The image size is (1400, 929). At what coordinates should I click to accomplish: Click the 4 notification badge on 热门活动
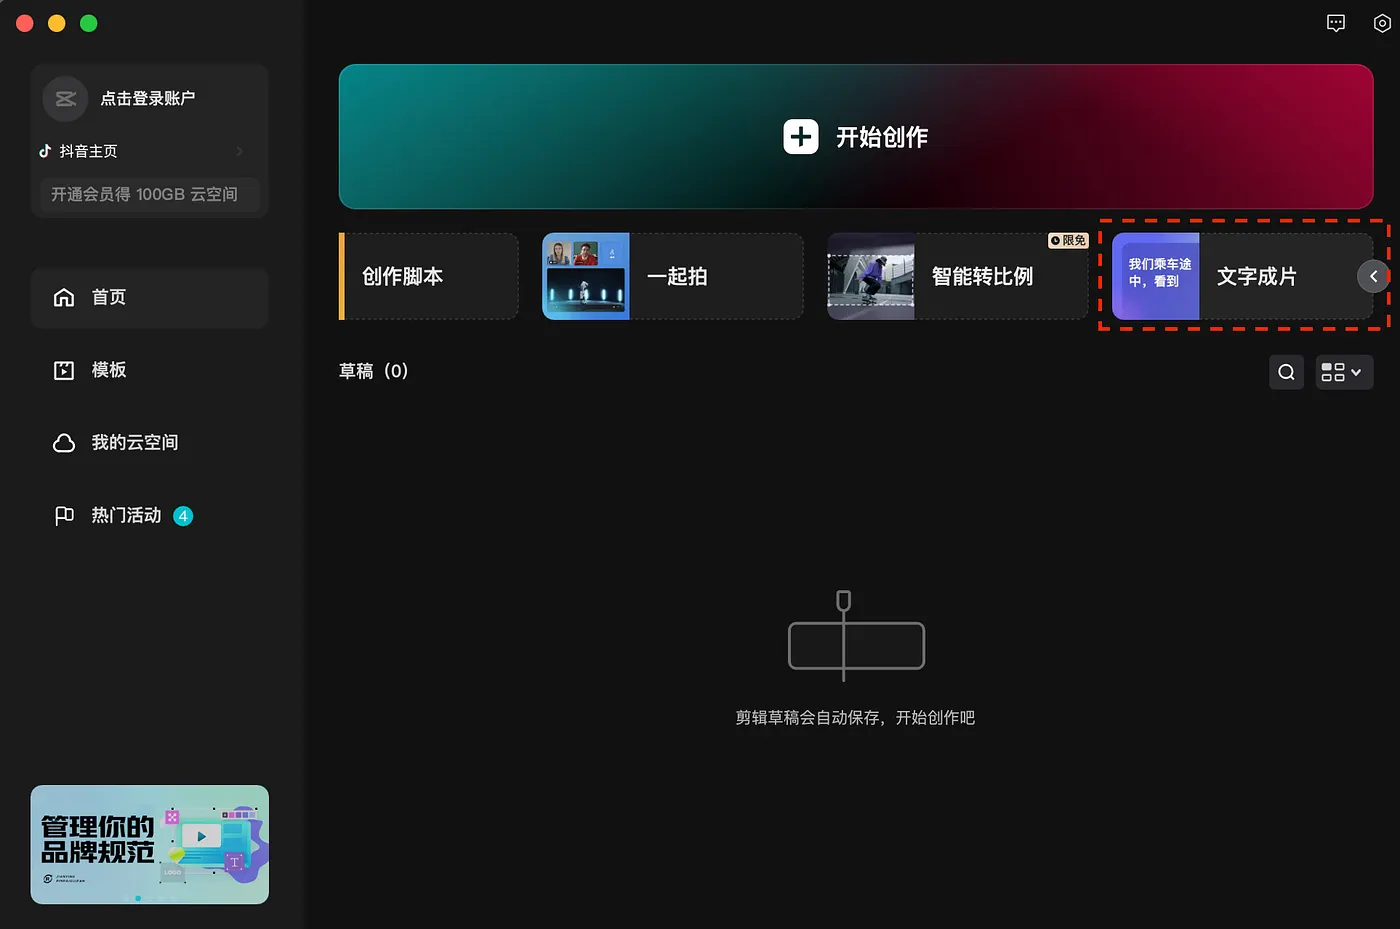tap(183, 516)
